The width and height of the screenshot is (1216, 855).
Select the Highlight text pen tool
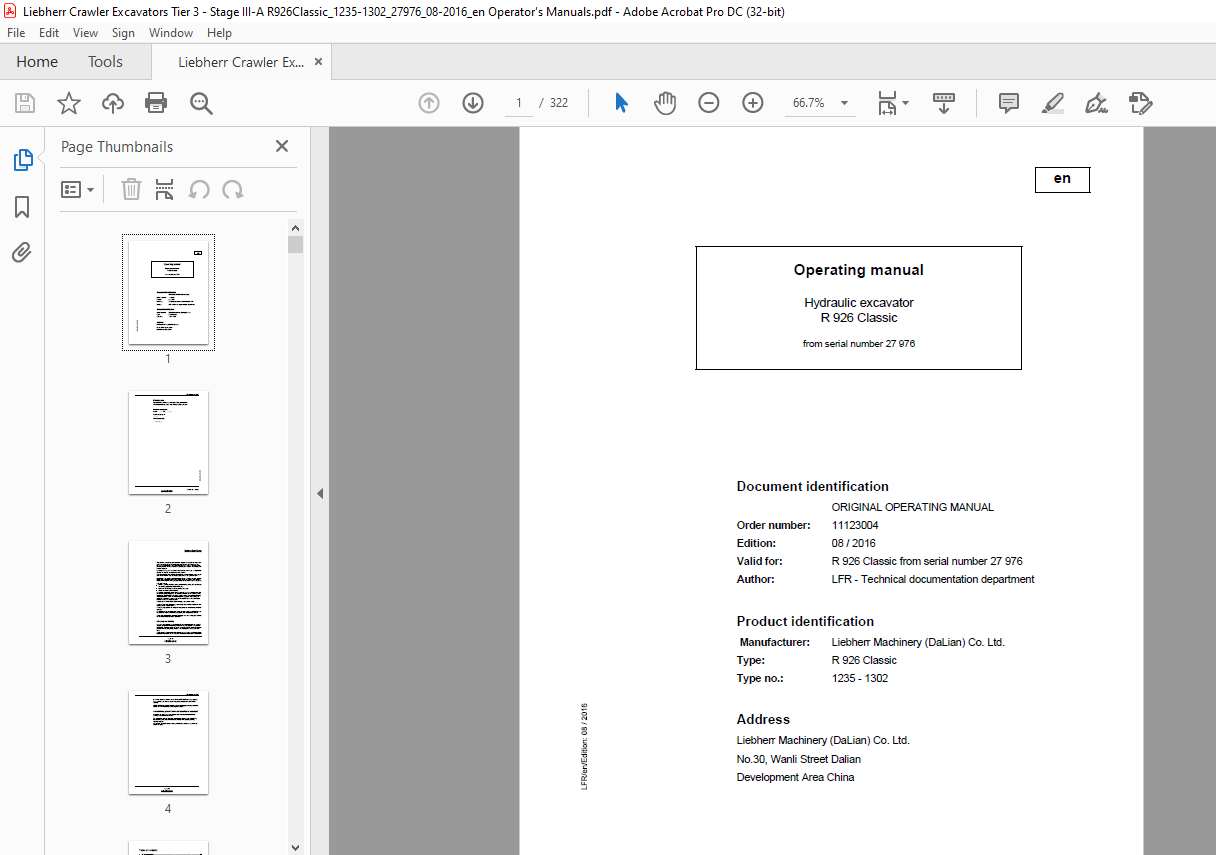point(1052,103)
